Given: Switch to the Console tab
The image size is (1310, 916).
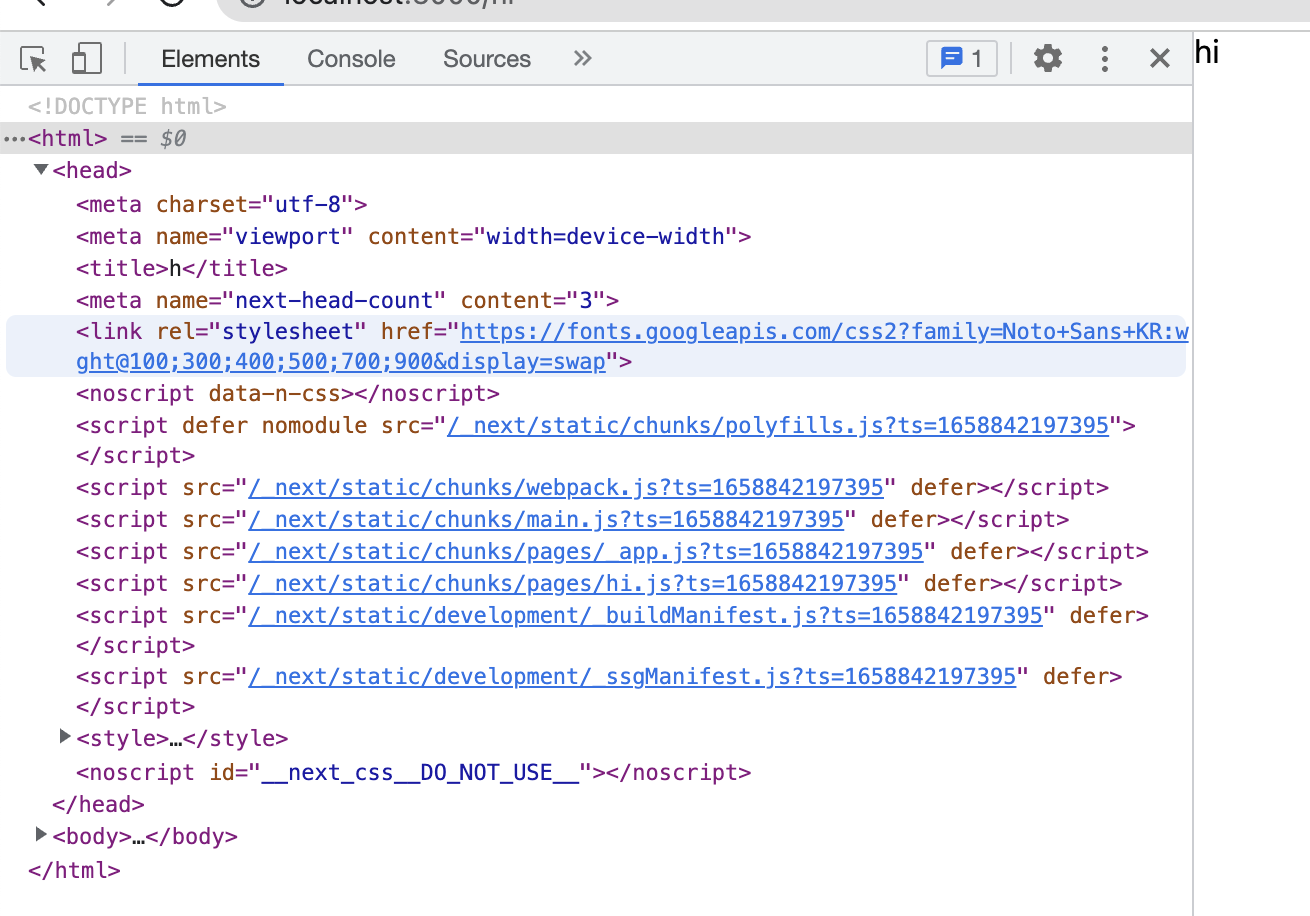Looking at the screenshot, I should (351, 59).
